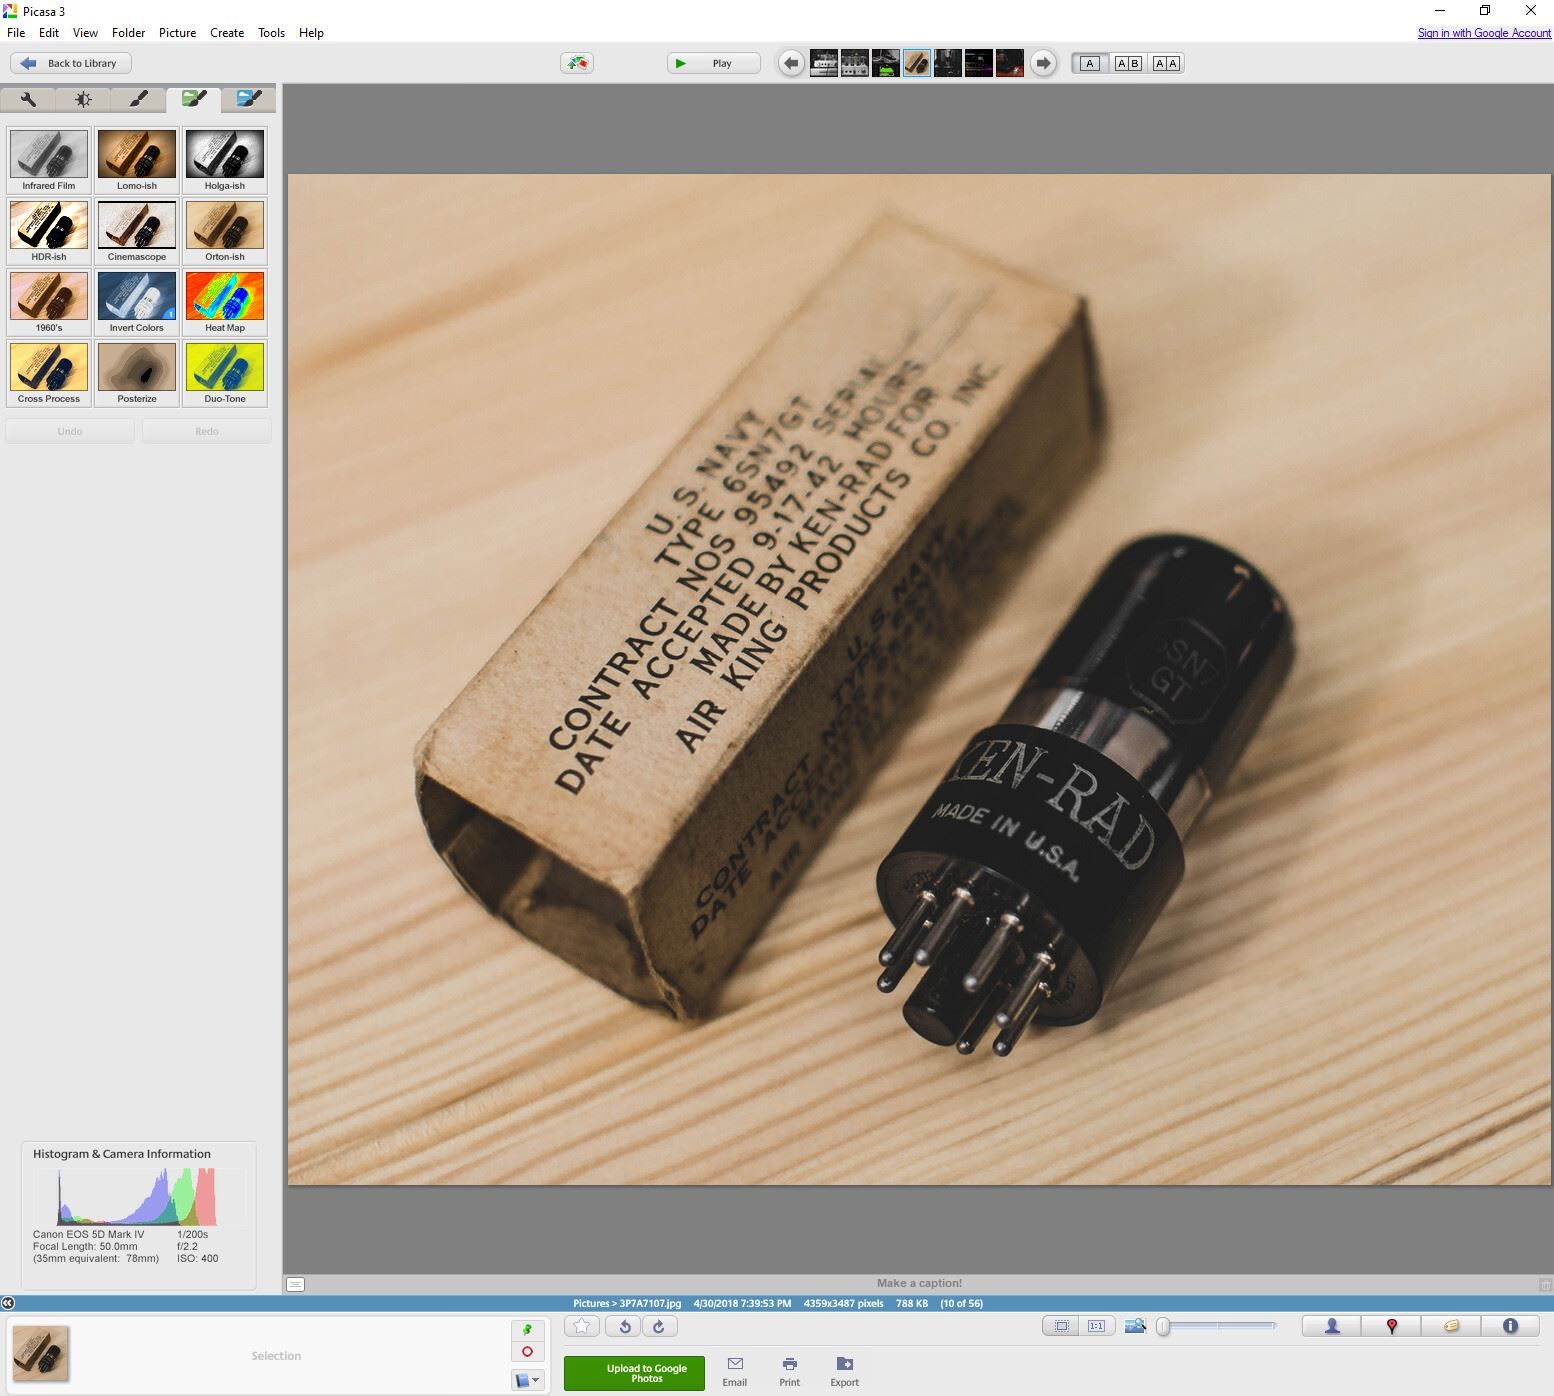Apply the Cinemascope effect

point(137,231)
